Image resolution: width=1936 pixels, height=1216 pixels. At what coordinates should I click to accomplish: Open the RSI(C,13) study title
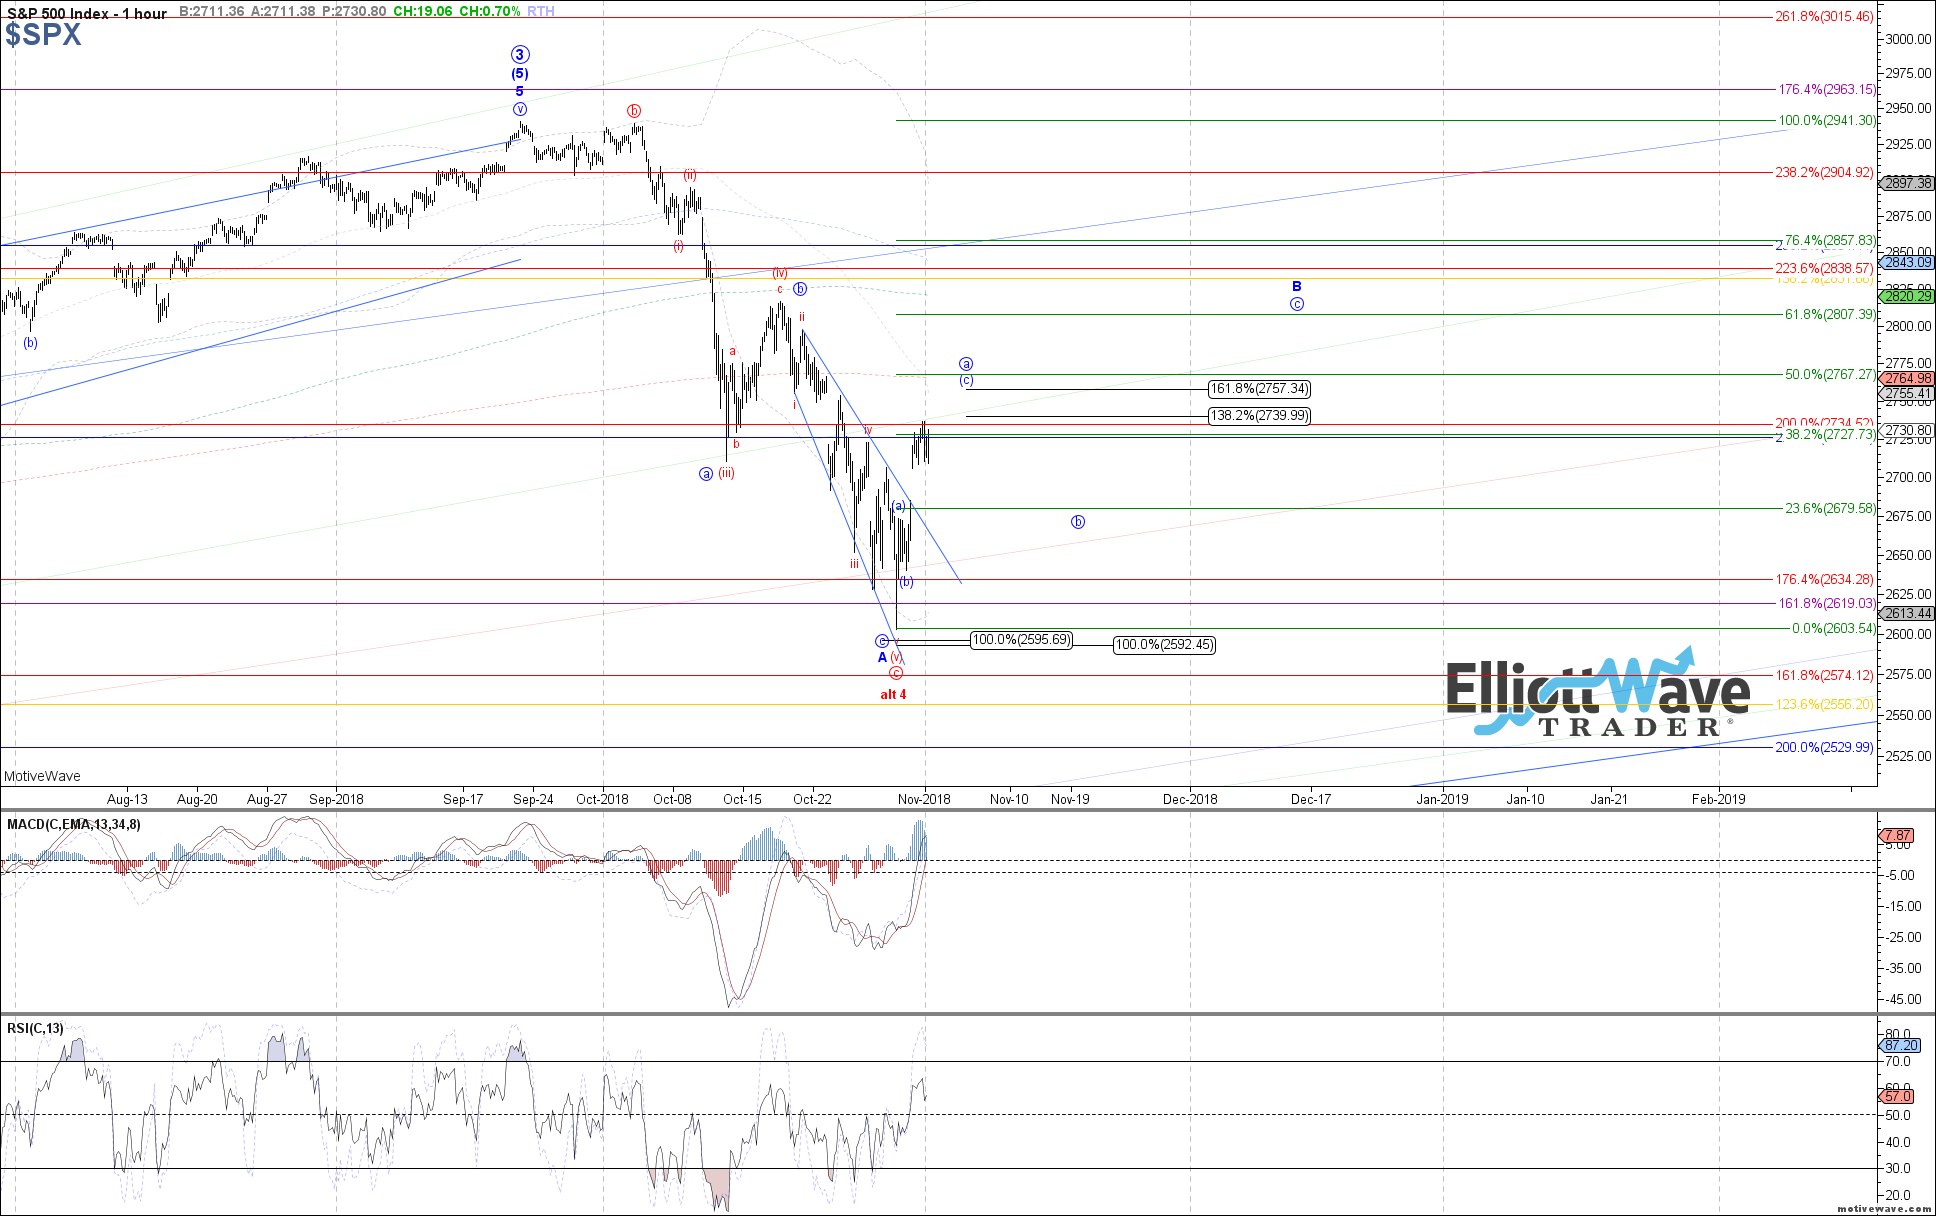[x=35, y=1028]
